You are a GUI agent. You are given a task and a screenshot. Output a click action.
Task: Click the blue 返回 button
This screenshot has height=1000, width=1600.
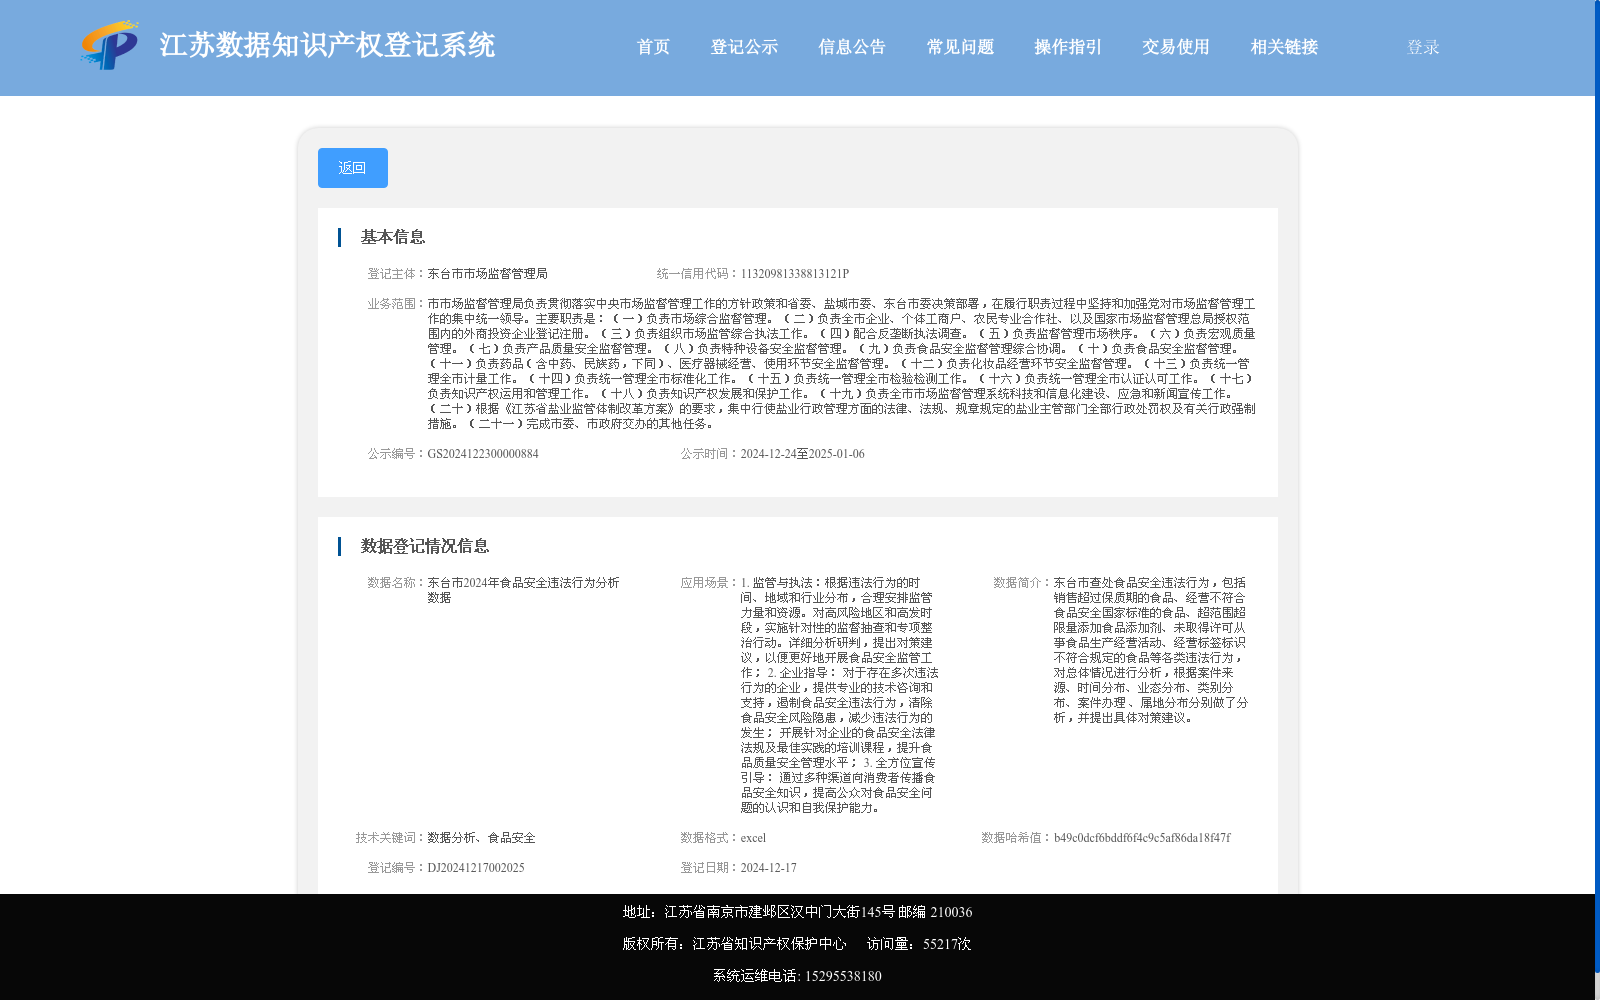353,168
